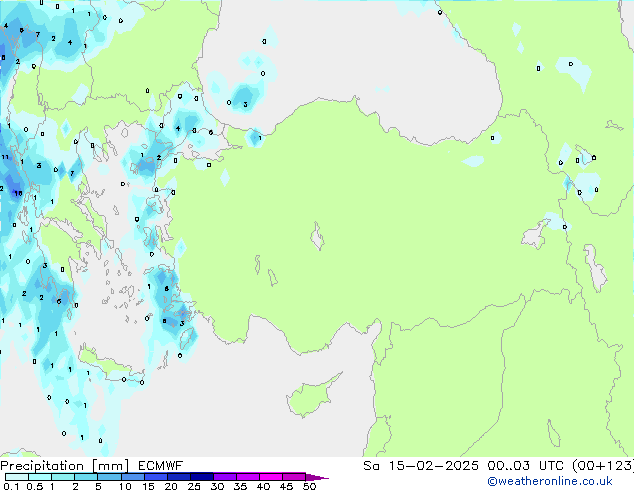
Task: Click the legend label '50'
Action: 309,486
